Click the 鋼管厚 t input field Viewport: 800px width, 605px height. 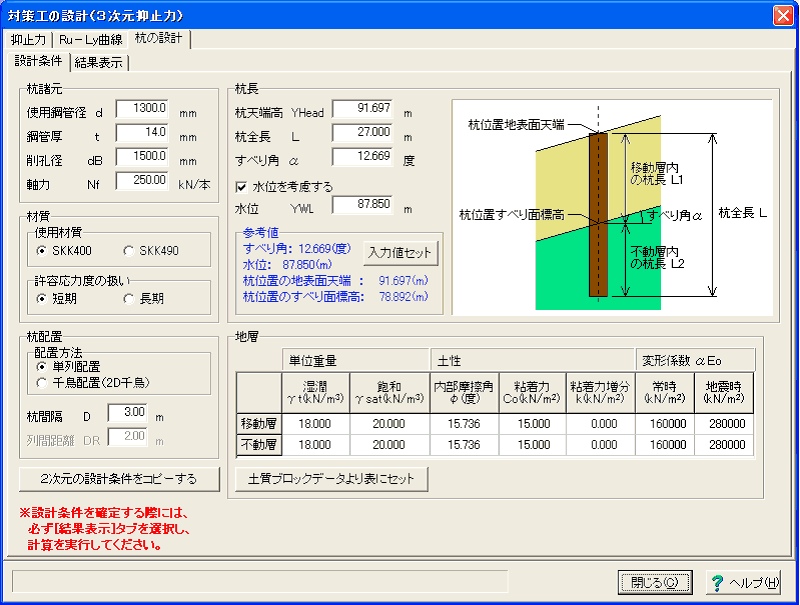(142, 132)
